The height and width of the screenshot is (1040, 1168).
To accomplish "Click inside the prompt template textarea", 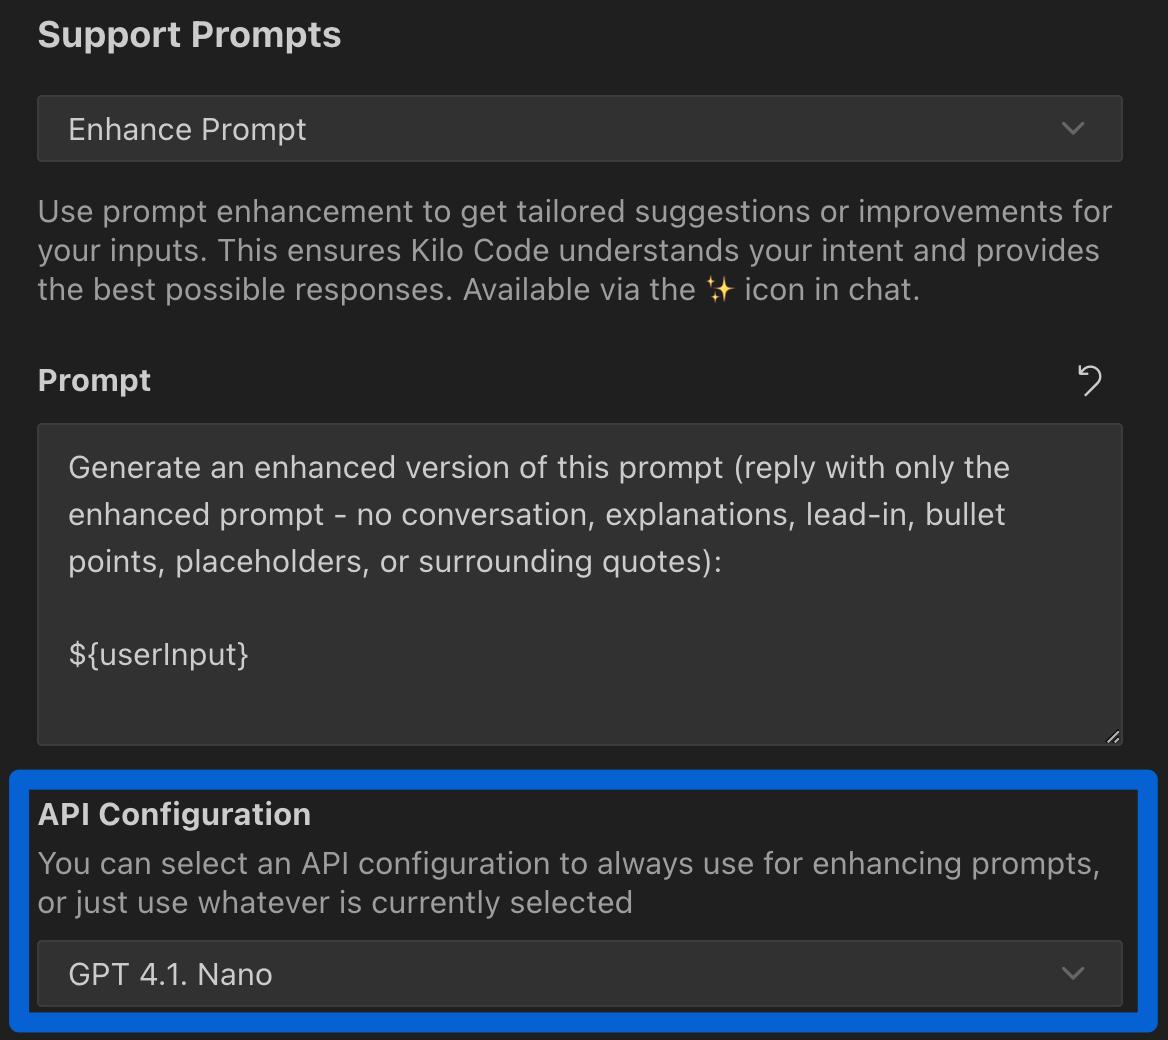I will point(580,580).
